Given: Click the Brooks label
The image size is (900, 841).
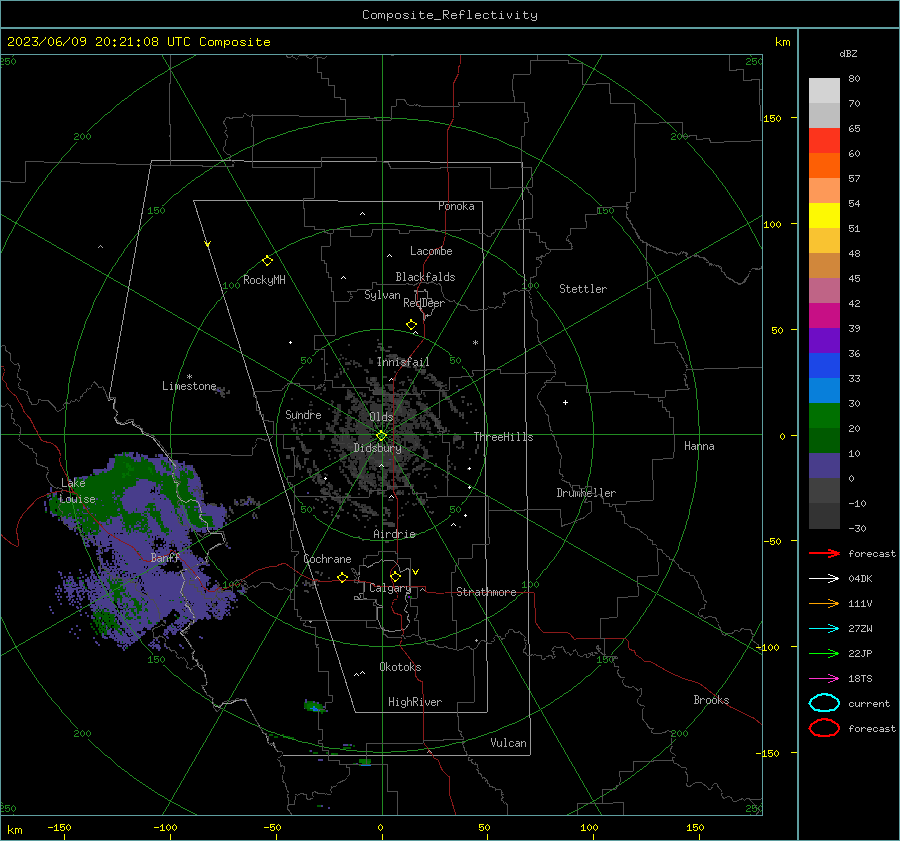Looking at the screenshot, I should coord(711,700).
